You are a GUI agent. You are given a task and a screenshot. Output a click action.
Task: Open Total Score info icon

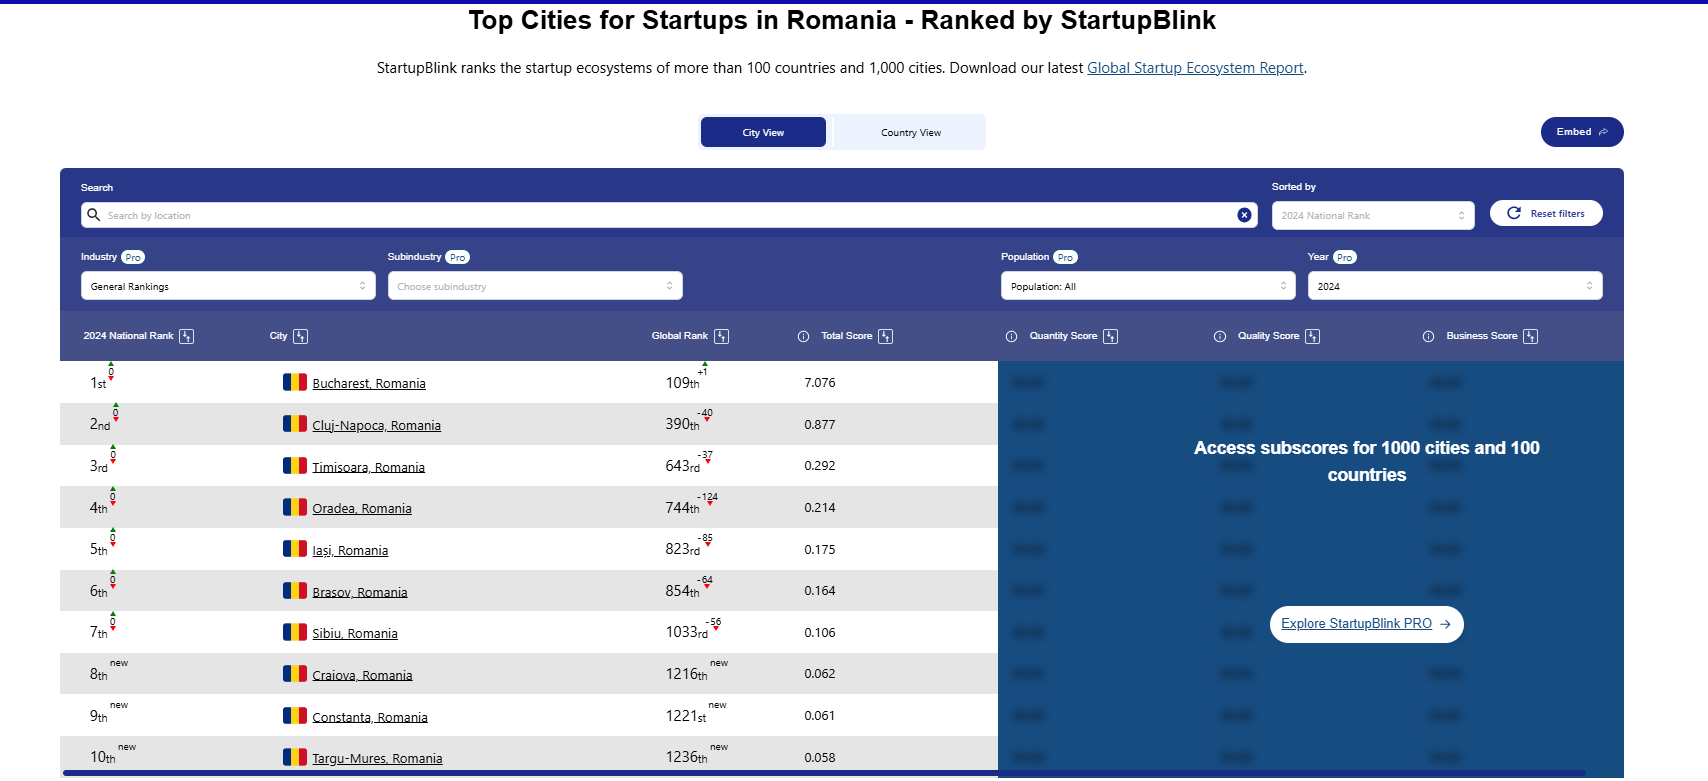[x=803, y=337]
